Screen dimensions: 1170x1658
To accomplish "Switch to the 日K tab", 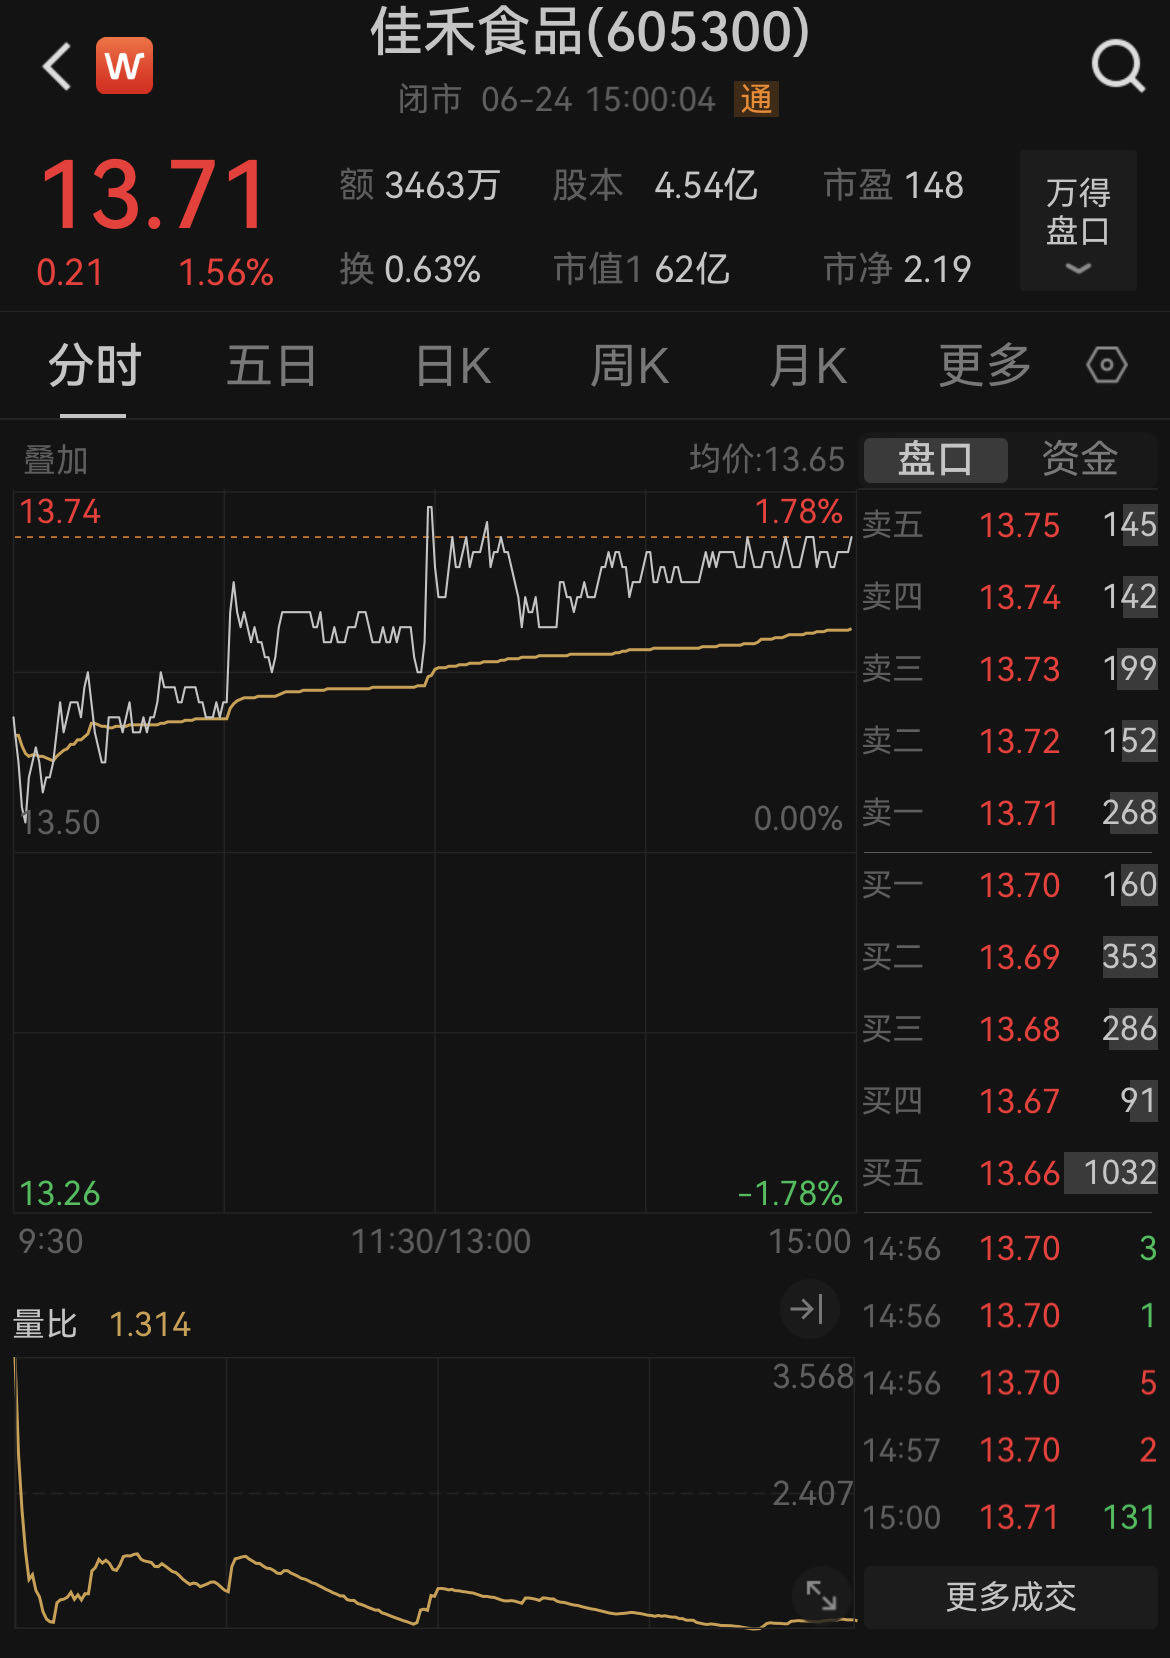I will coord(453,365).
